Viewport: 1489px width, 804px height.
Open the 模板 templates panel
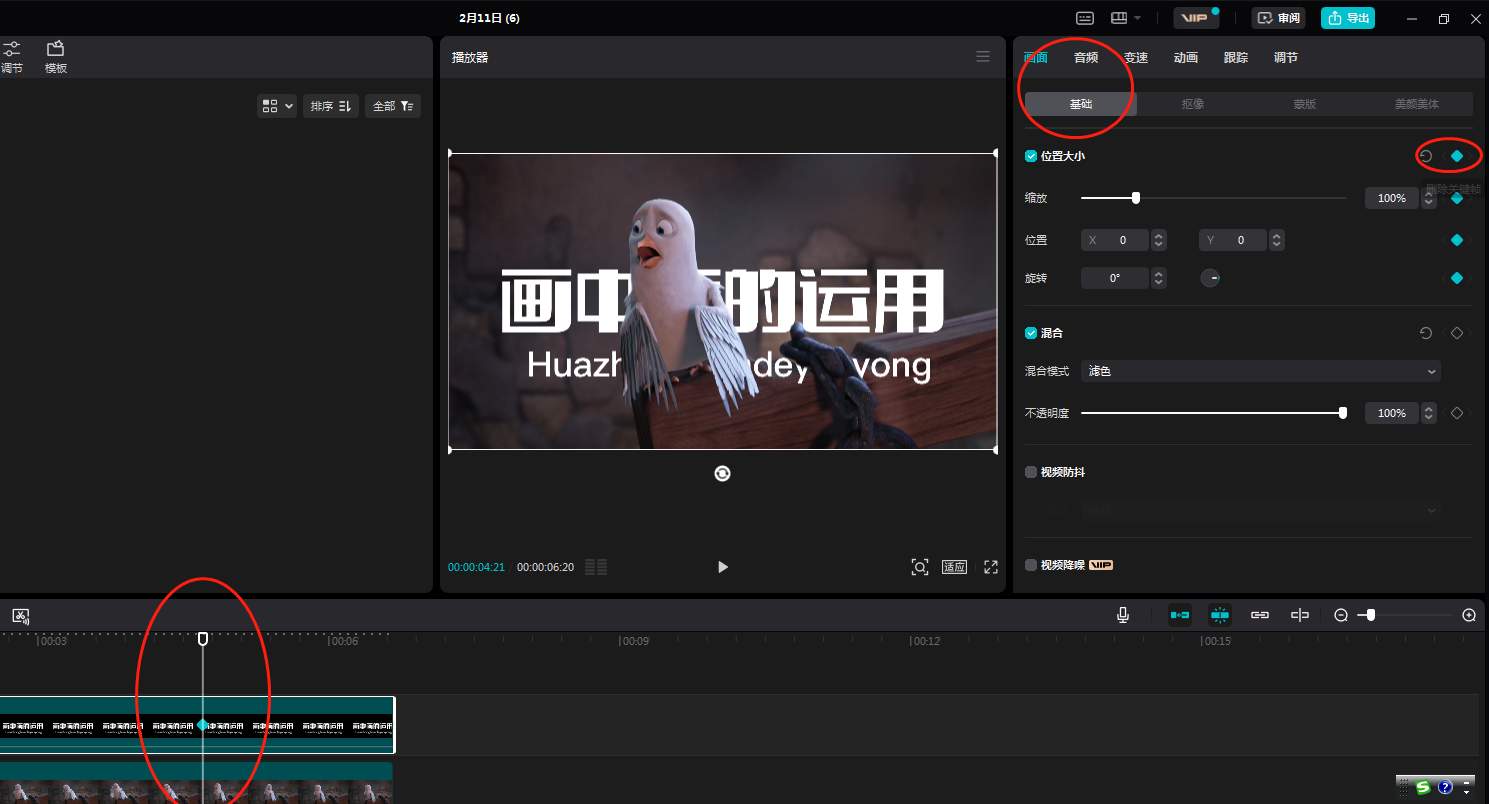(x=56, y=57)
